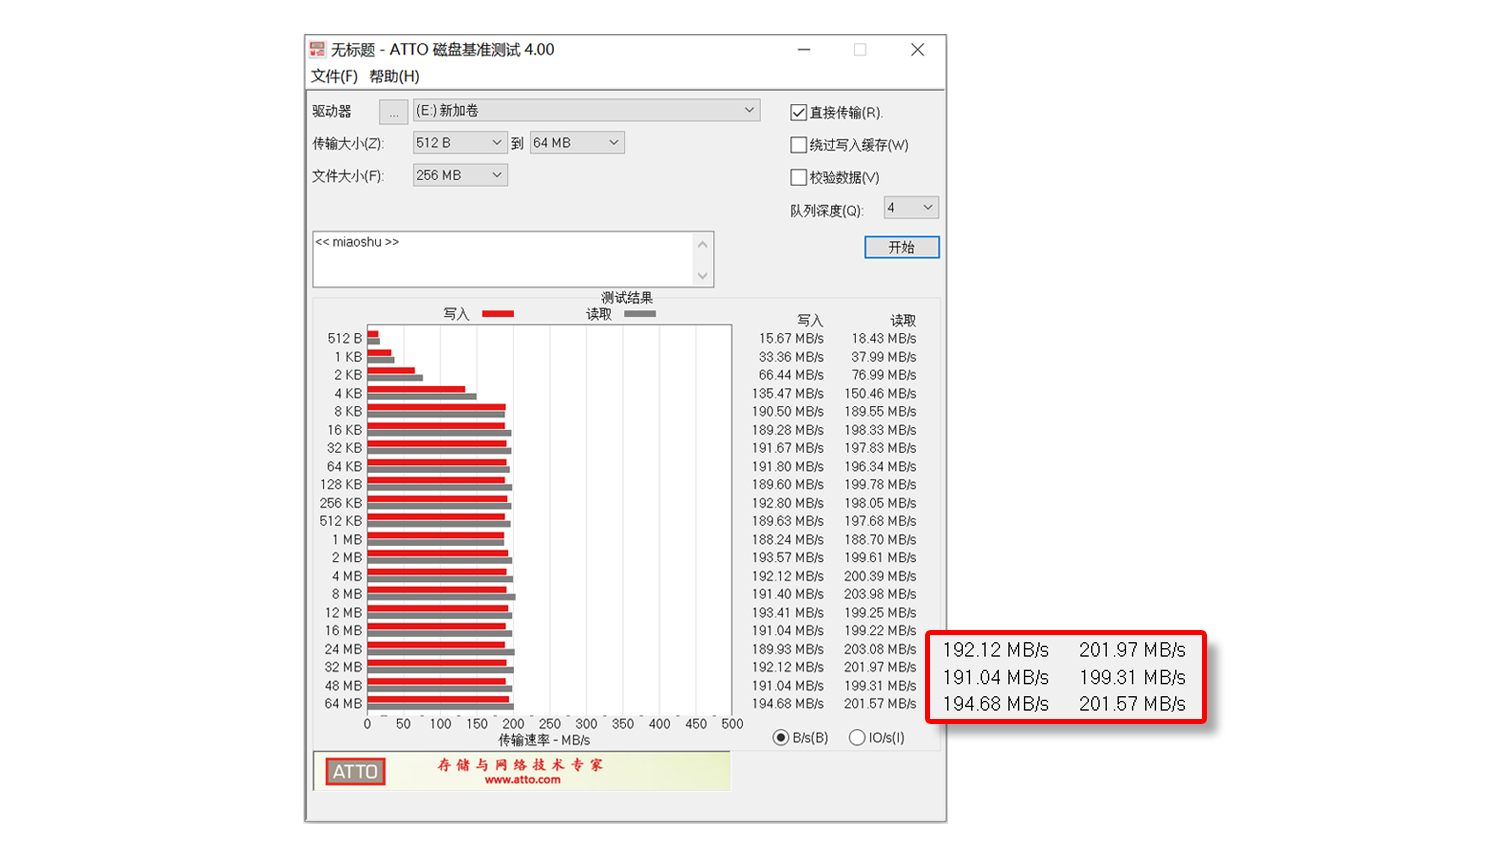1500x857 pixels.
Task: Open the 队列深度 queue depth dropdown
Action: 911,208
